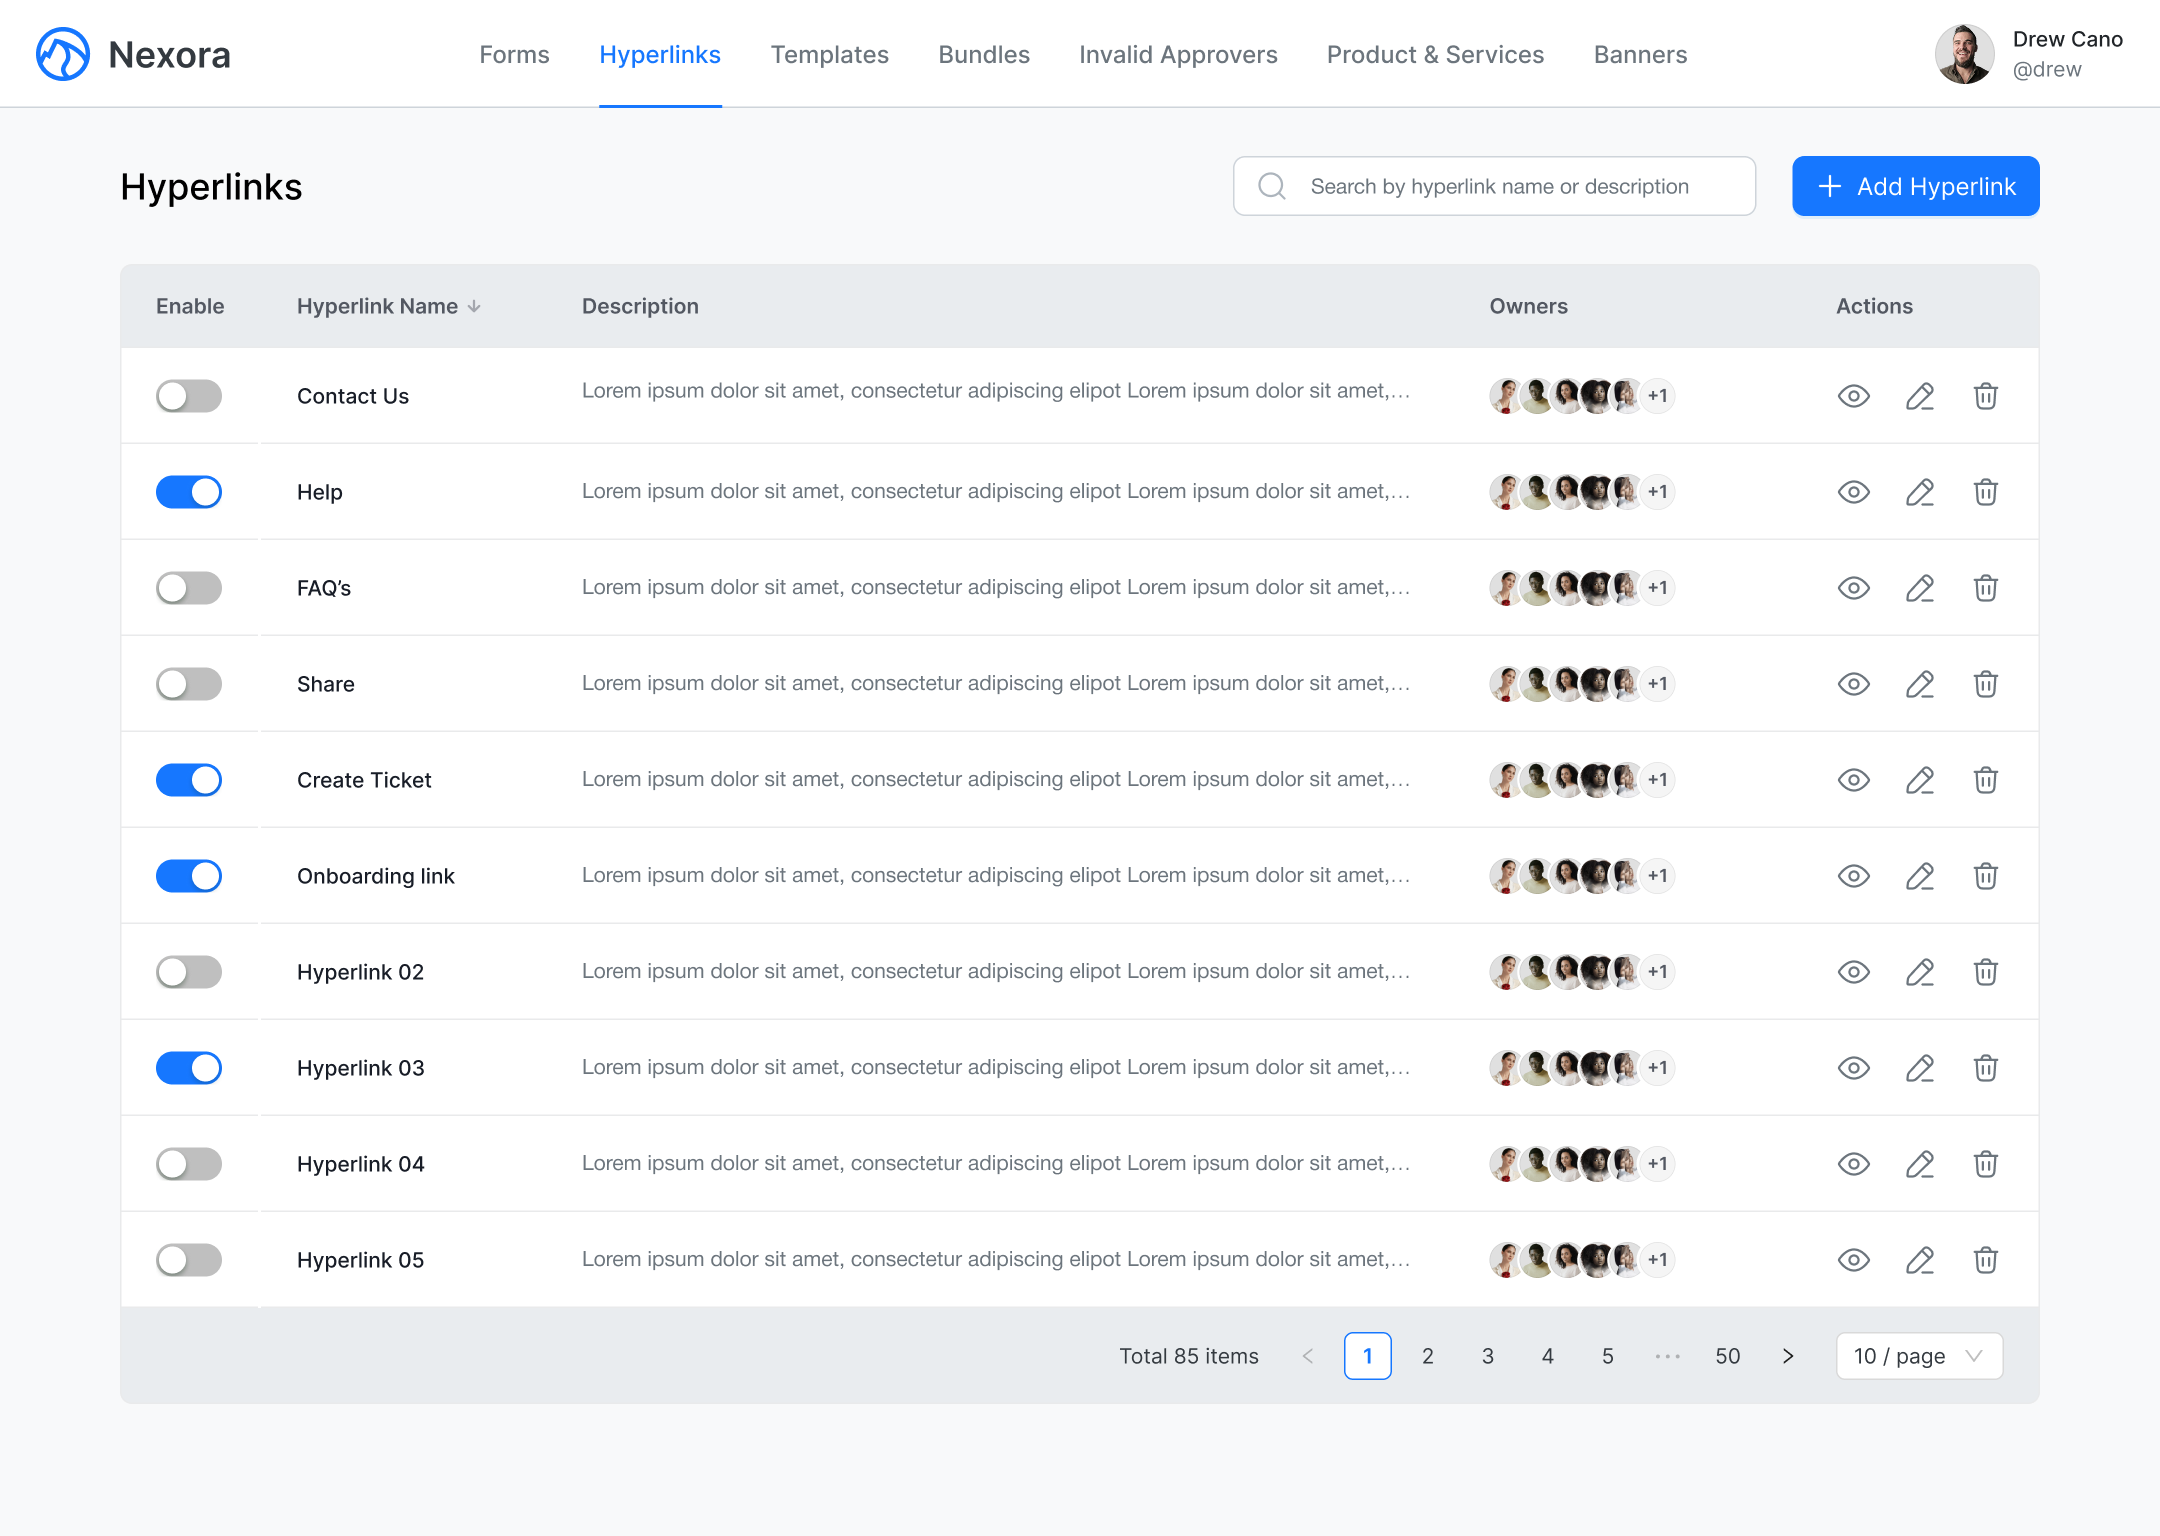Sort by Hyperlink Name column arrow
The image size is (2160, 1536).
[474, 307]
